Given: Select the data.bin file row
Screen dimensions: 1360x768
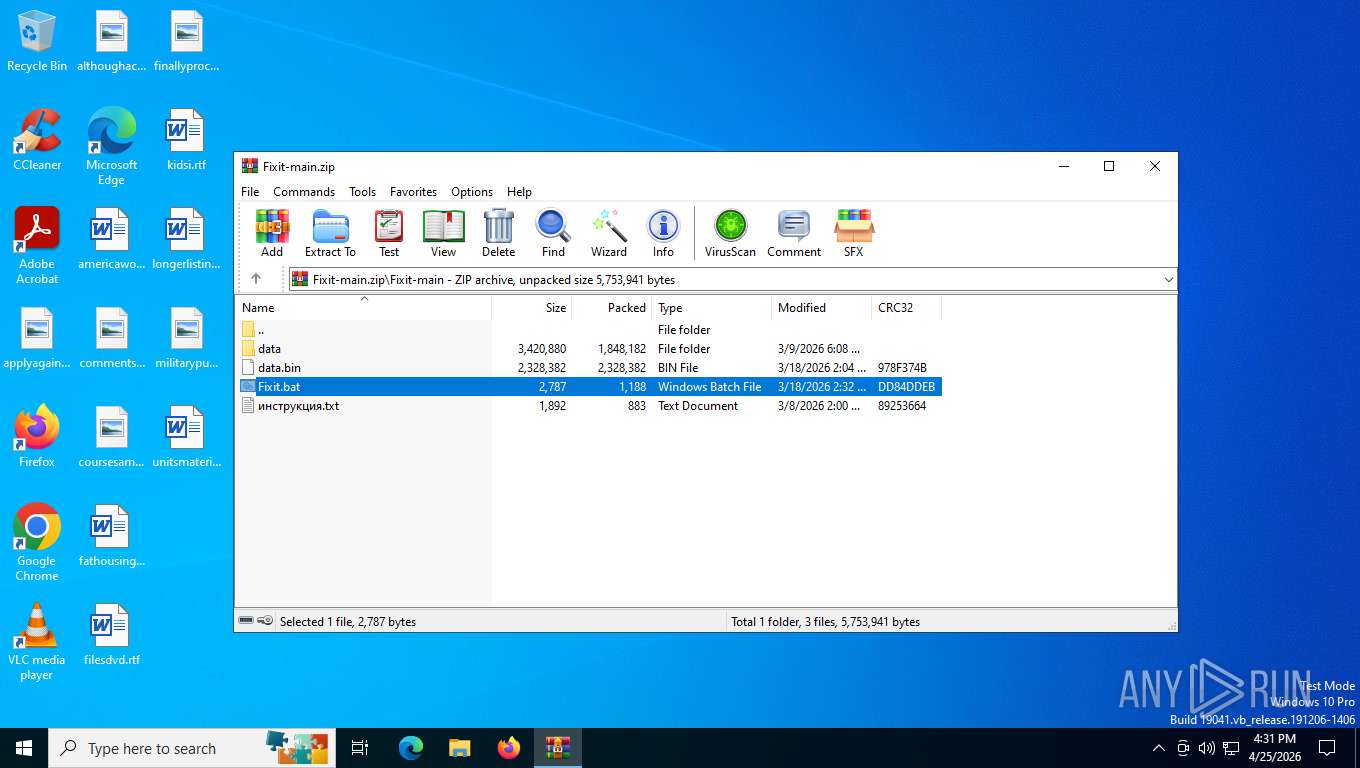Looking at the screenshot, I should [589, 368].
